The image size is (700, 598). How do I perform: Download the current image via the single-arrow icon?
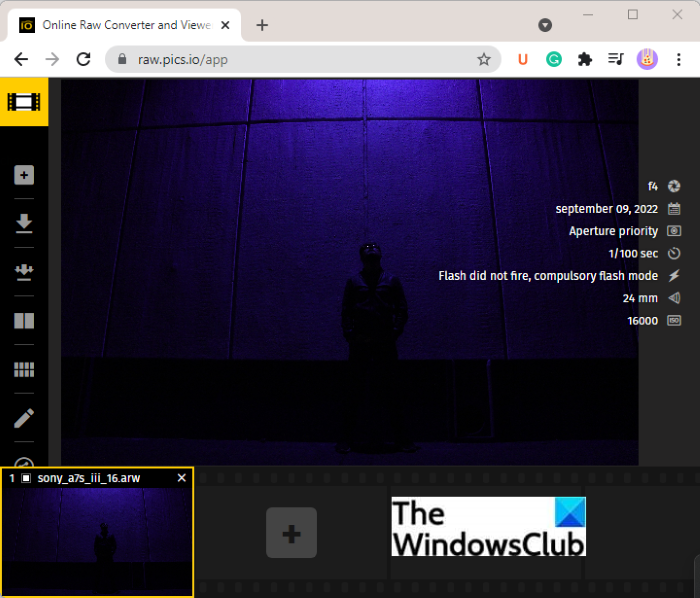24,223
